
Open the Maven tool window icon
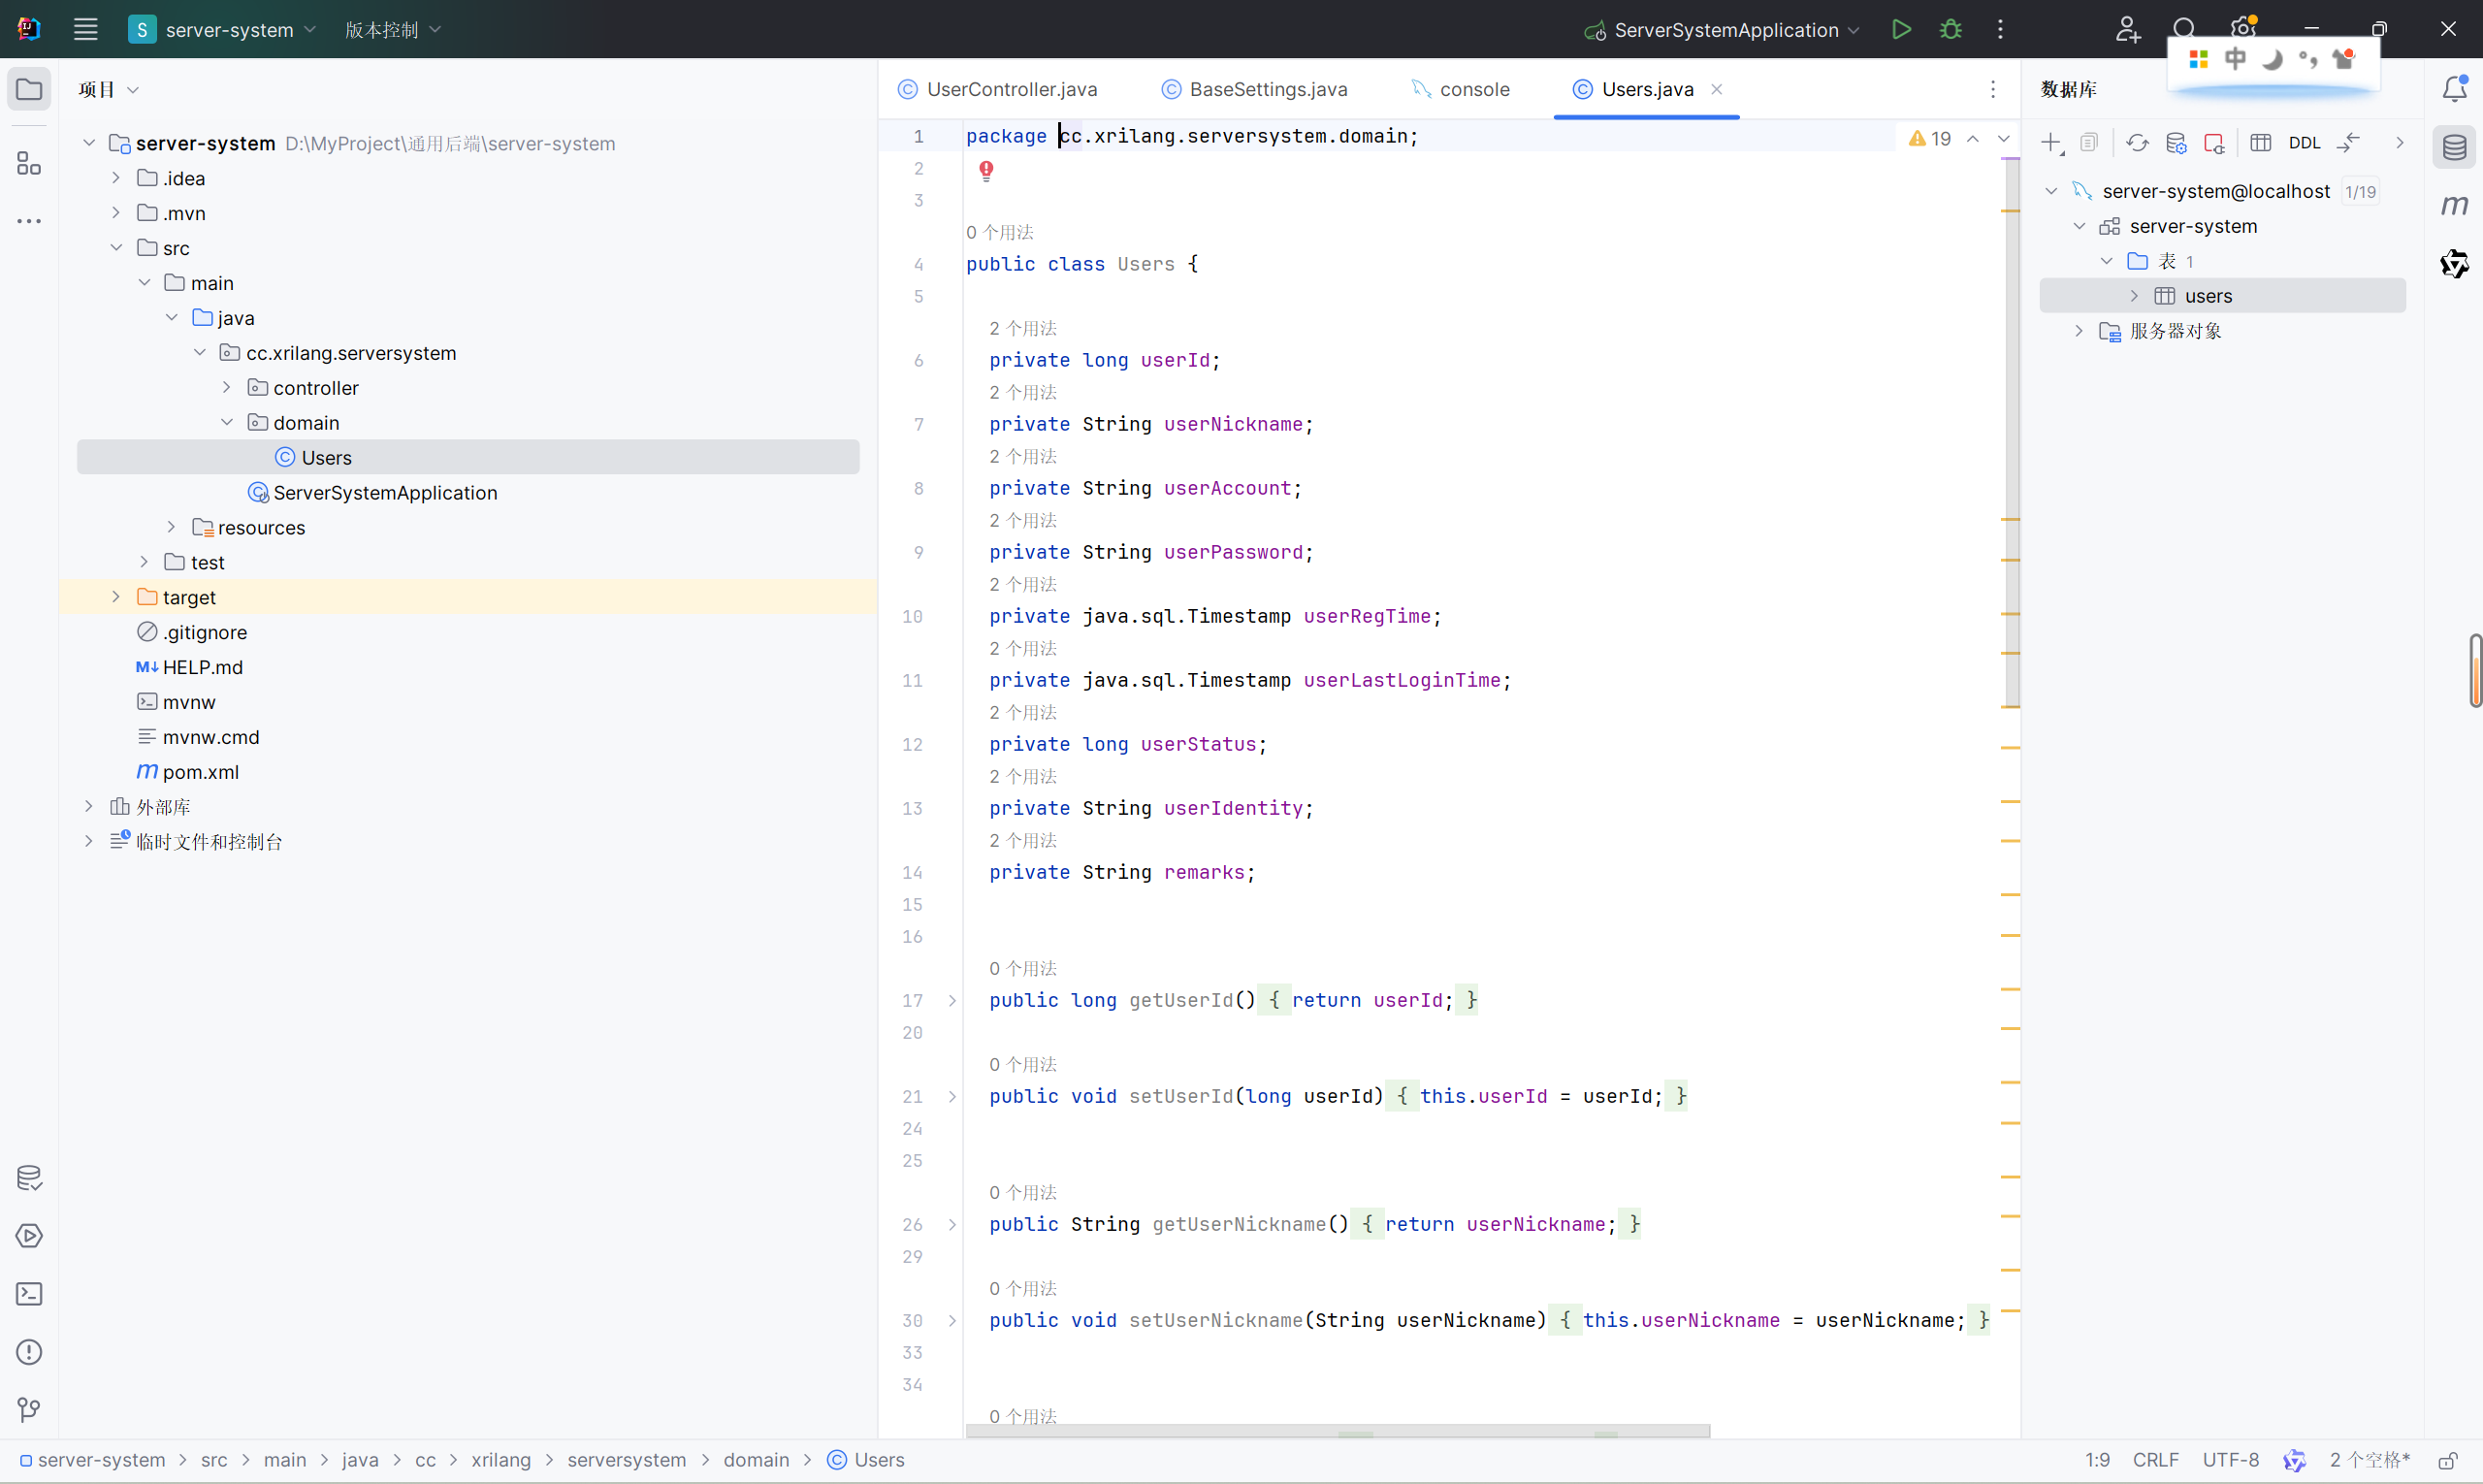coord(2454,206)
